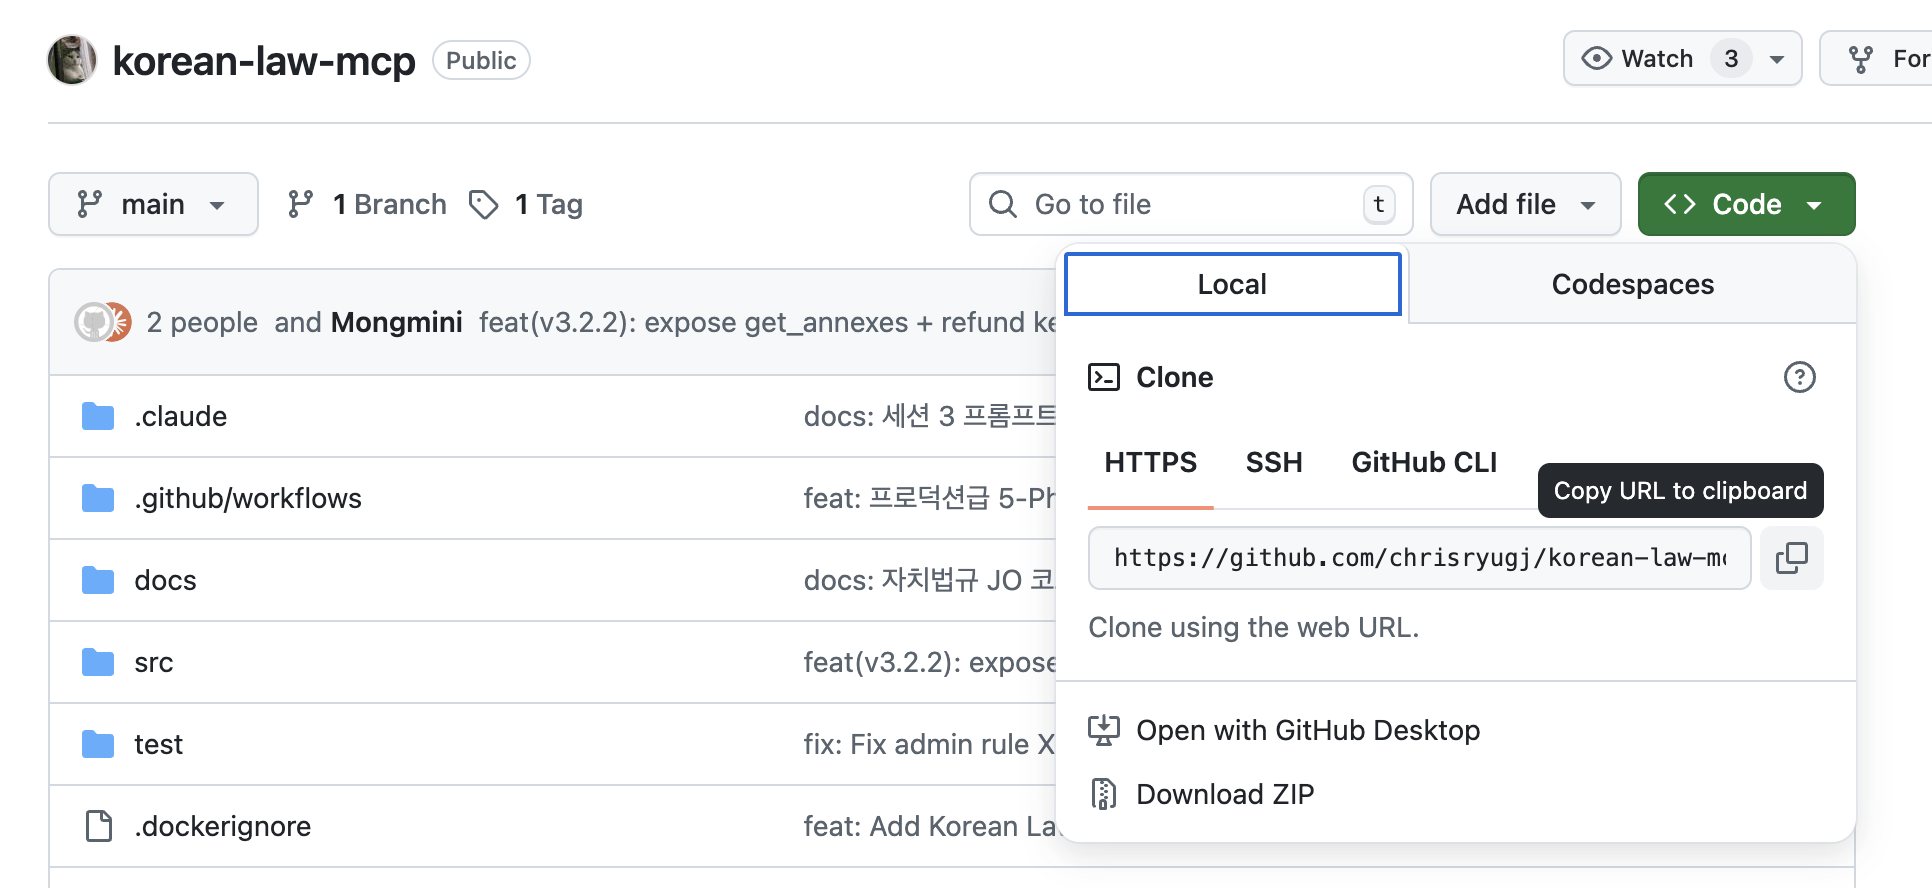Open the Clone help question mark icon
Screen dimensions: 1932x888
(x=1799, y=377)
